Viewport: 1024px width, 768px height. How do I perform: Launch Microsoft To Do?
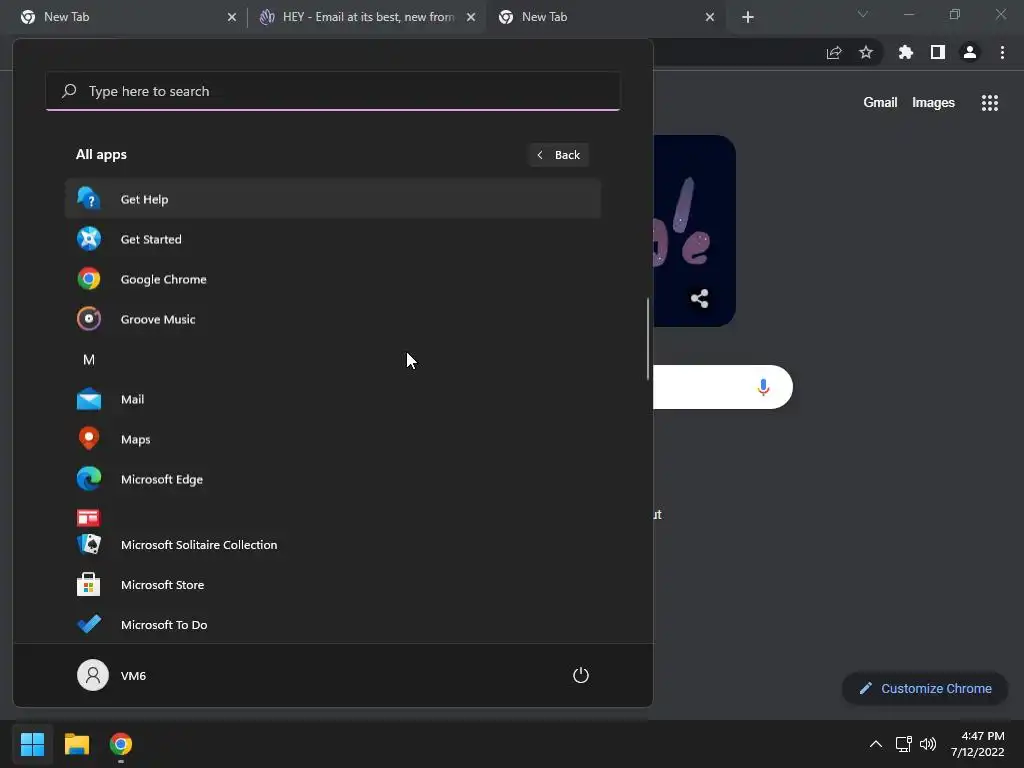[332, 624]
